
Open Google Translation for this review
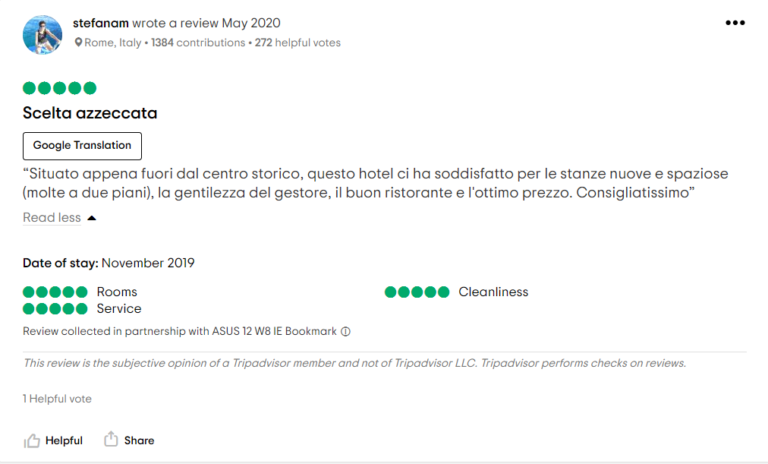tap(82, 146)
